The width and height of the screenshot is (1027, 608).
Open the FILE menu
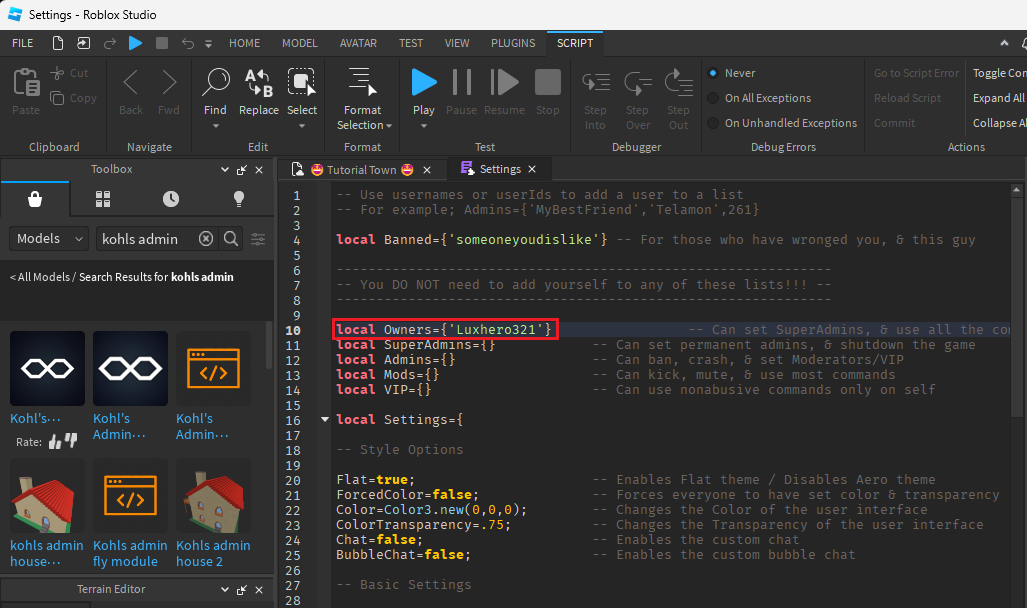pos(22,43)
